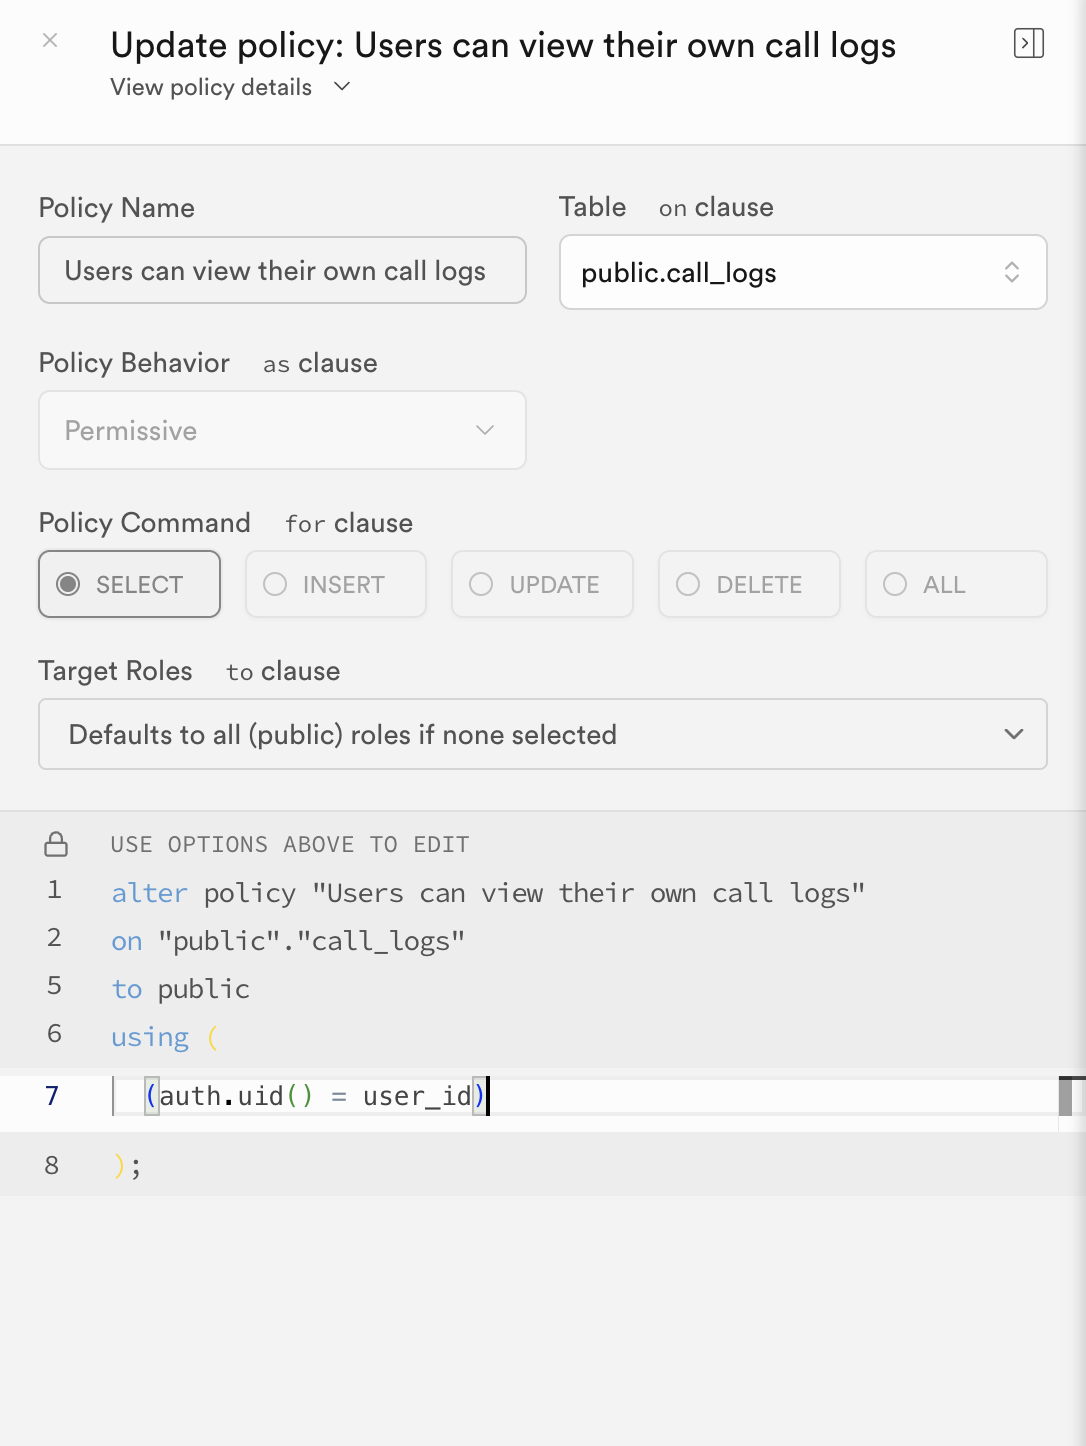Toggle the side panel collapse icon
Screen dimensions: 1086x1446
(x=1029, y=43)
